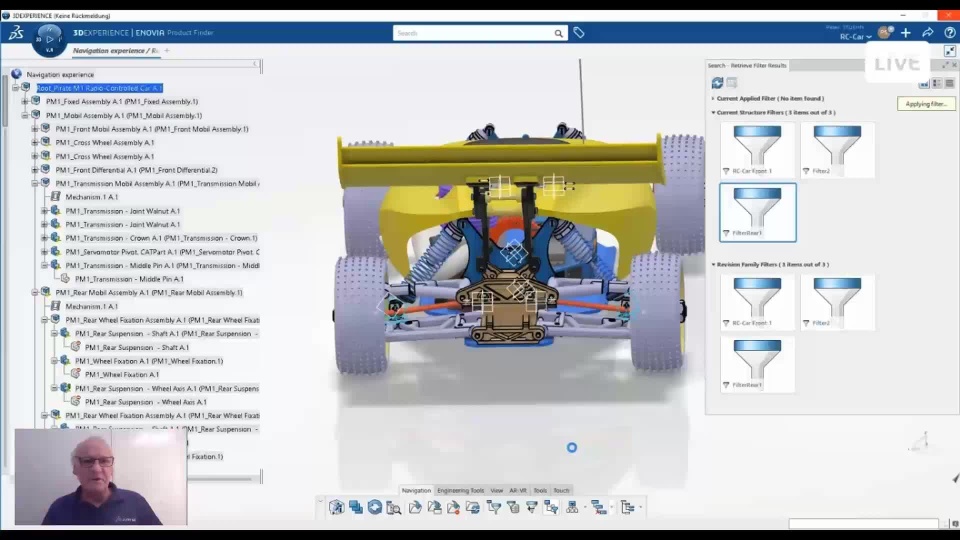Select the Navigation toolbar tab

coord(416,490)
